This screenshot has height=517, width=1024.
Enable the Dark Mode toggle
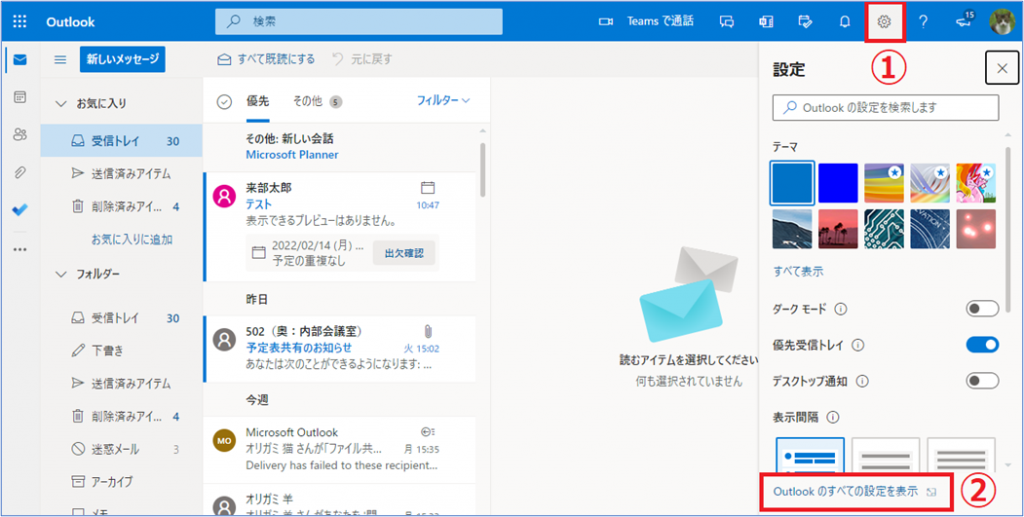click(982, 308)
